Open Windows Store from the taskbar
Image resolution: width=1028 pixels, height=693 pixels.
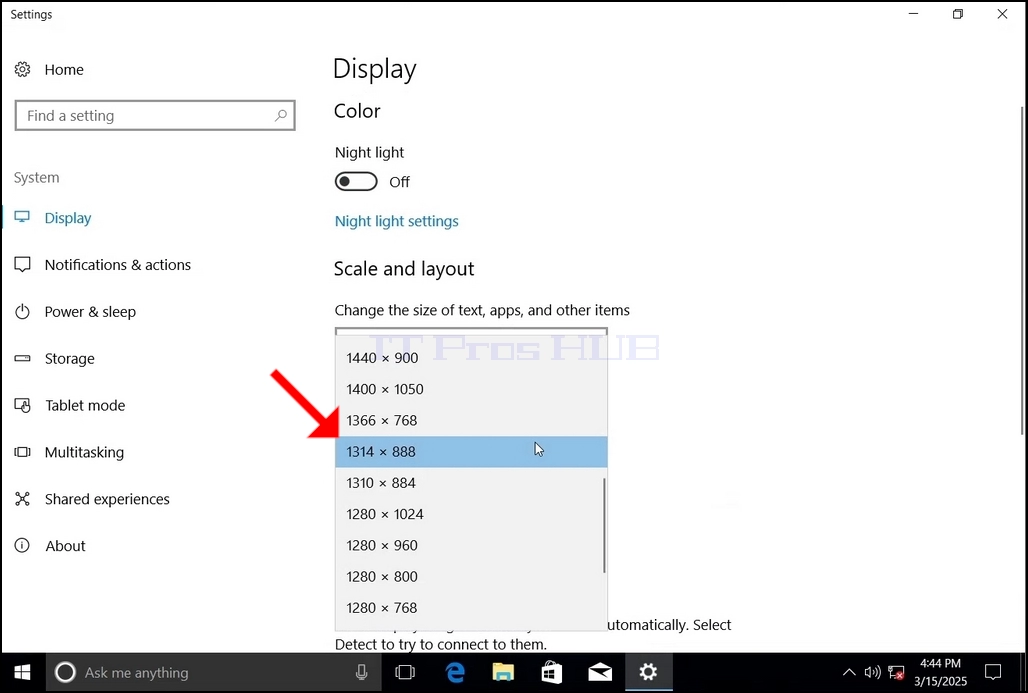(551, 673)
